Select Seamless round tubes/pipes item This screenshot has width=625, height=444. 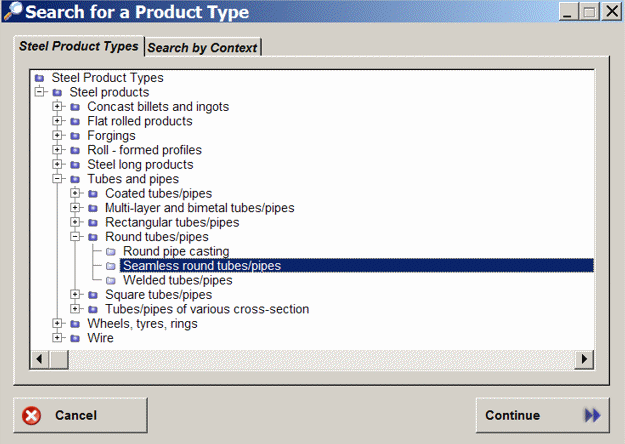point(201,266)
